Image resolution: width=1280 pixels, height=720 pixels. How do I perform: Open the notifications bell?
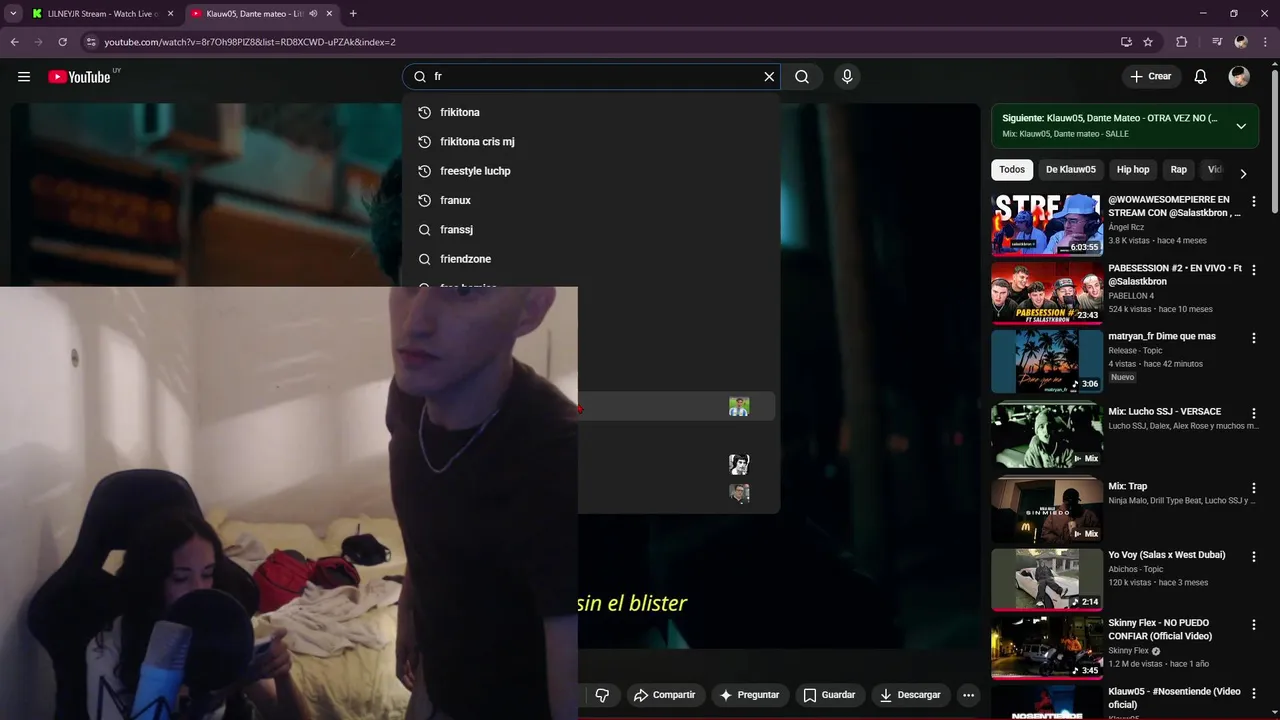[x=1201, y=77]
